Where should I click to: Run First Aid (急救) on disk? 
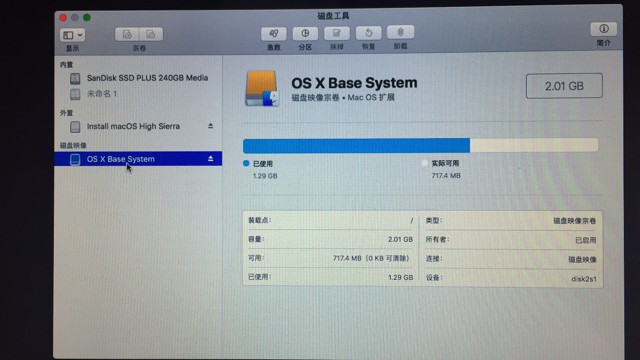pos(273,33)
